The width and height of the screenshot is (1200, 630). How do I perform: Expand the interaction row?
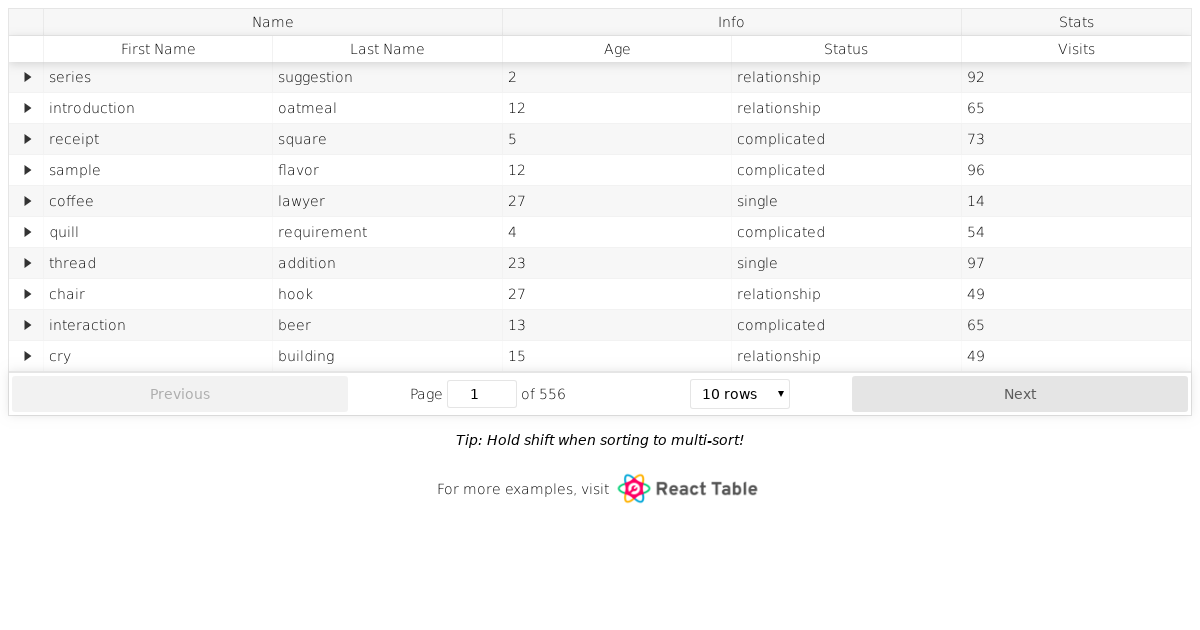pos(27,325)
